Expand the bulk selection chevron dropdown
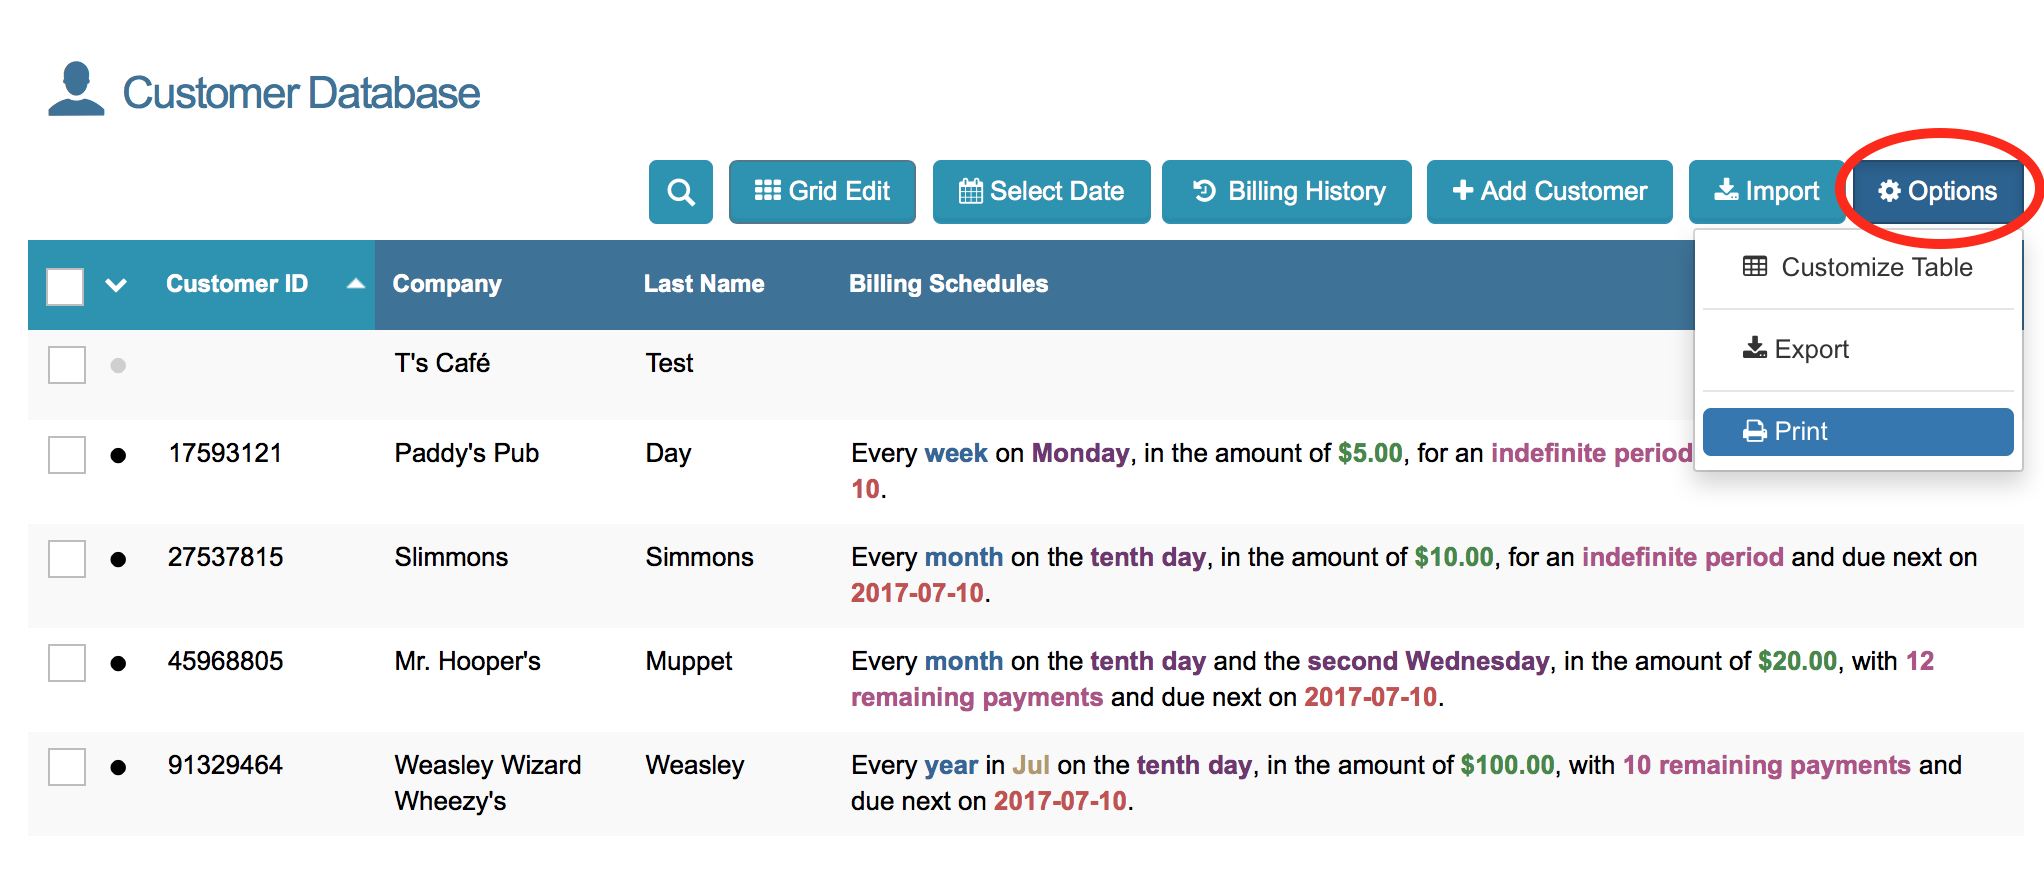Screen dimensions: 2044x886 (116, 286)
